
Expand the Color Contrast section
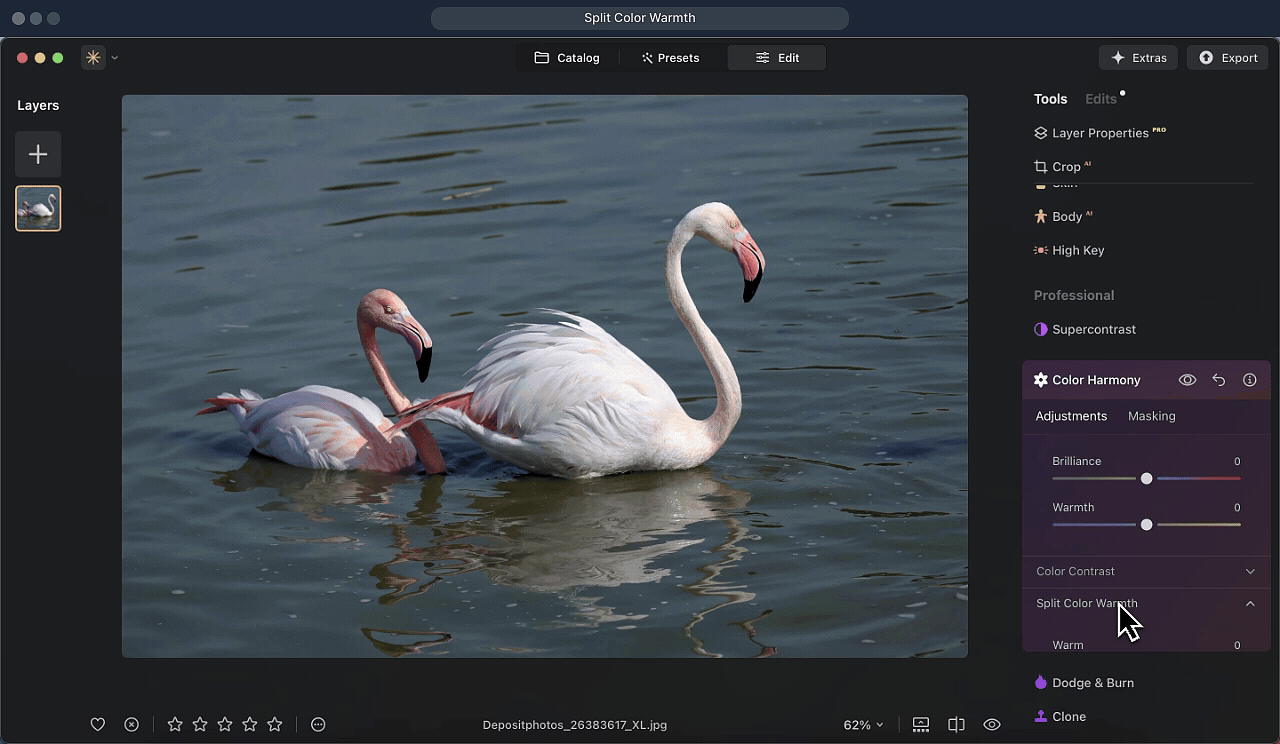pos(1249,571)
